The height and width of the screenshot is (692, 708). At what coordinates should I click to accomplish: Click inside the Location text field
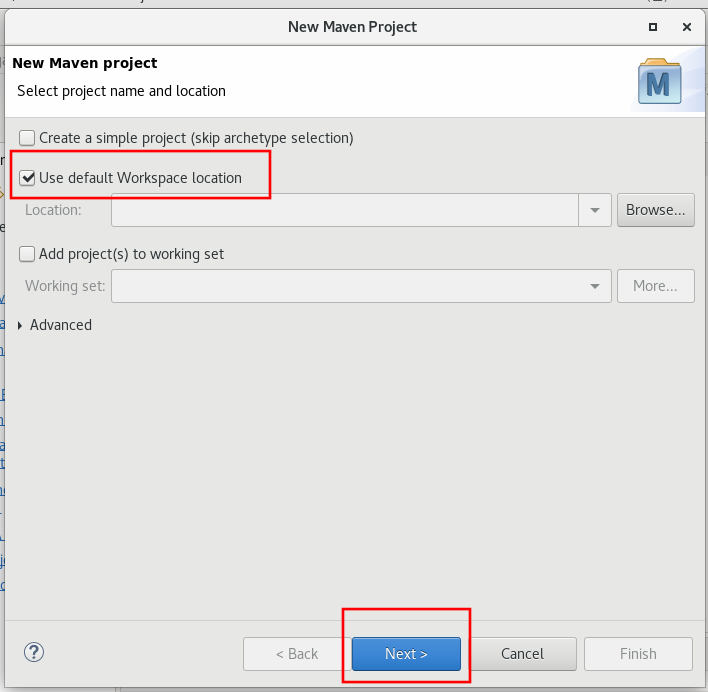pos(345,210)
